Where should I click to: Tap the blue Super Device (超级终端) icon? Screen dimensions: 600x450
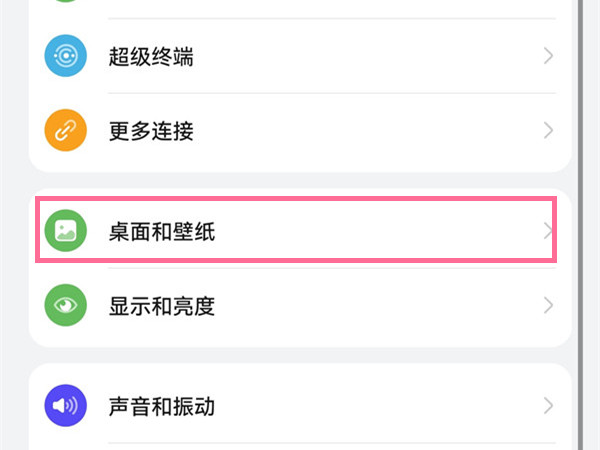(66, 56)
